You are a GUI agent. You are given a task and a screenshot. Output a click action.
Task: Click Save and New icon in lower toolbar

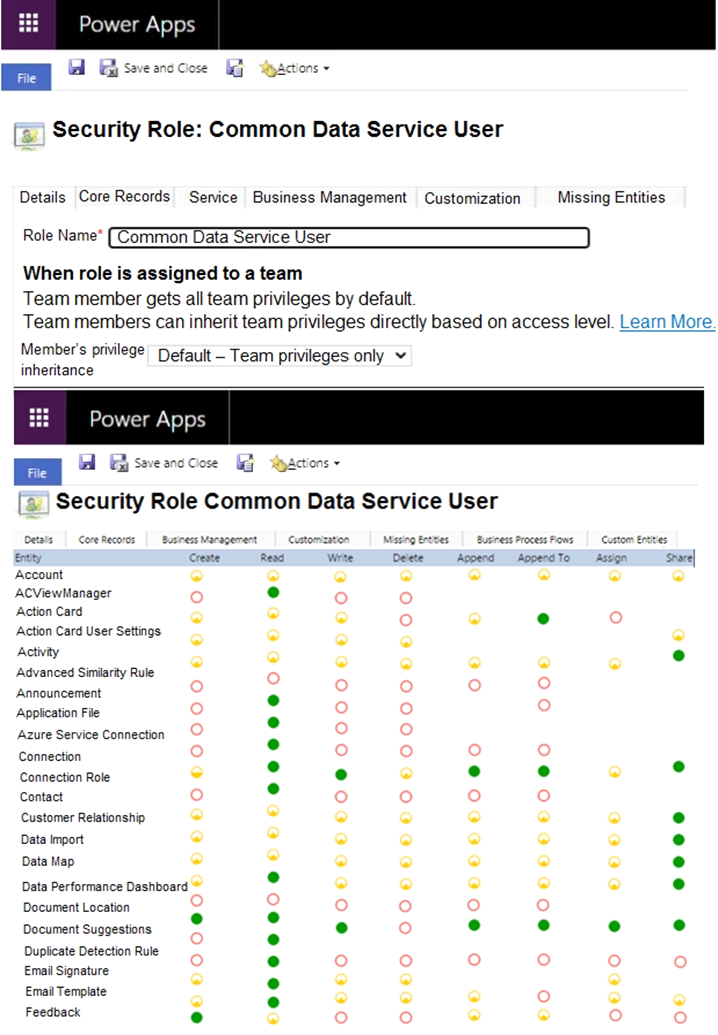(245, 463)
